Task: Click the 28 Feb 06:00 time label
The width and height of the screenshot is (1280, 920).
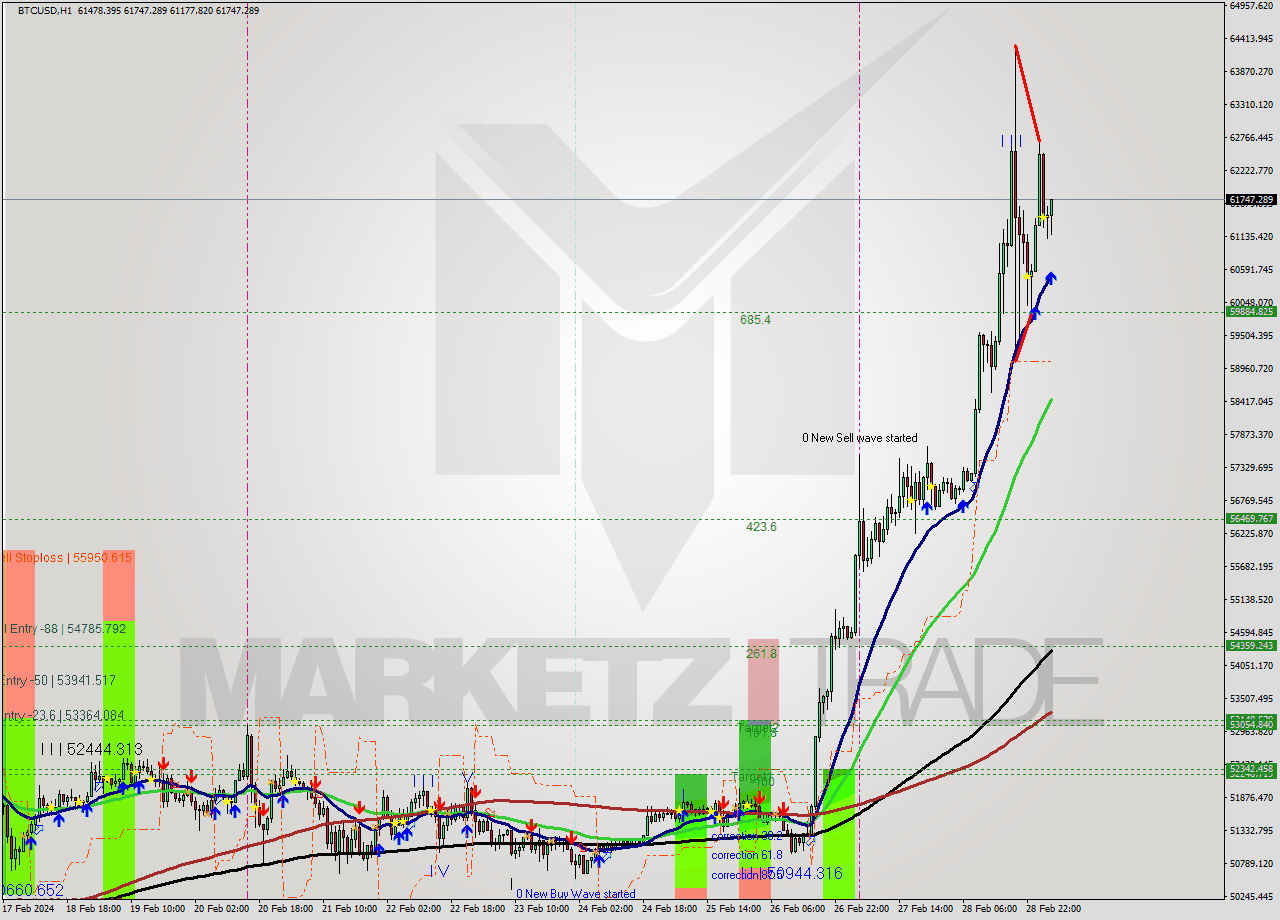Action: coord(989,909)
